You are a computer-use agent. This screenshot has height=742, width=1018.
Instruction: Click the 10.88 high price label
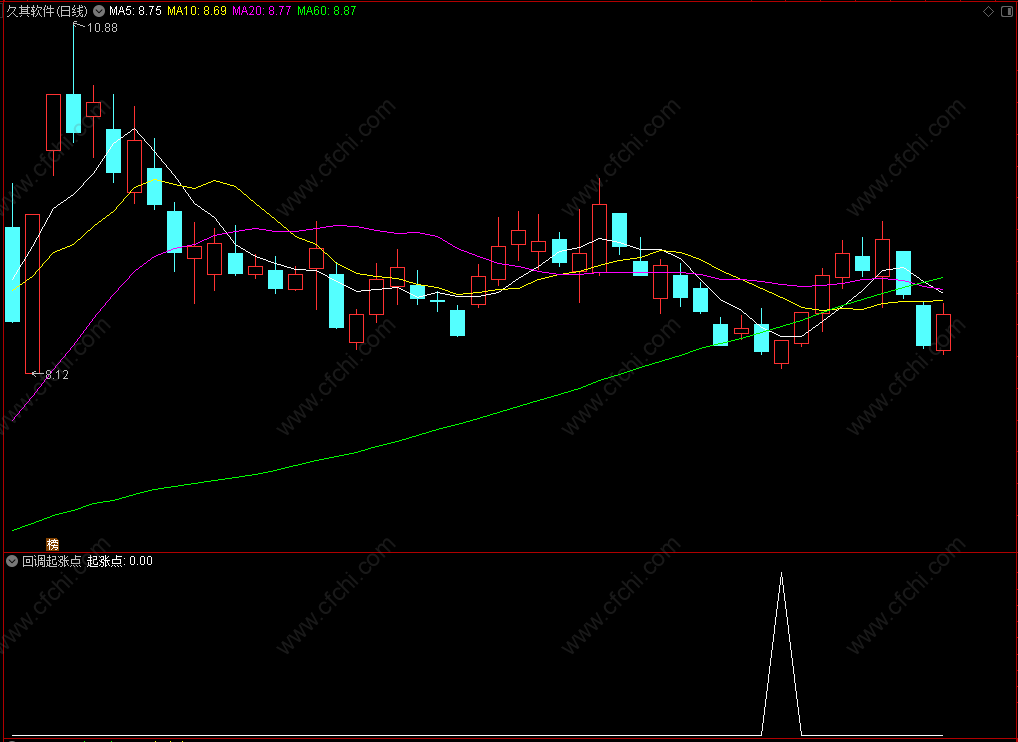click(x=102, y=28)
